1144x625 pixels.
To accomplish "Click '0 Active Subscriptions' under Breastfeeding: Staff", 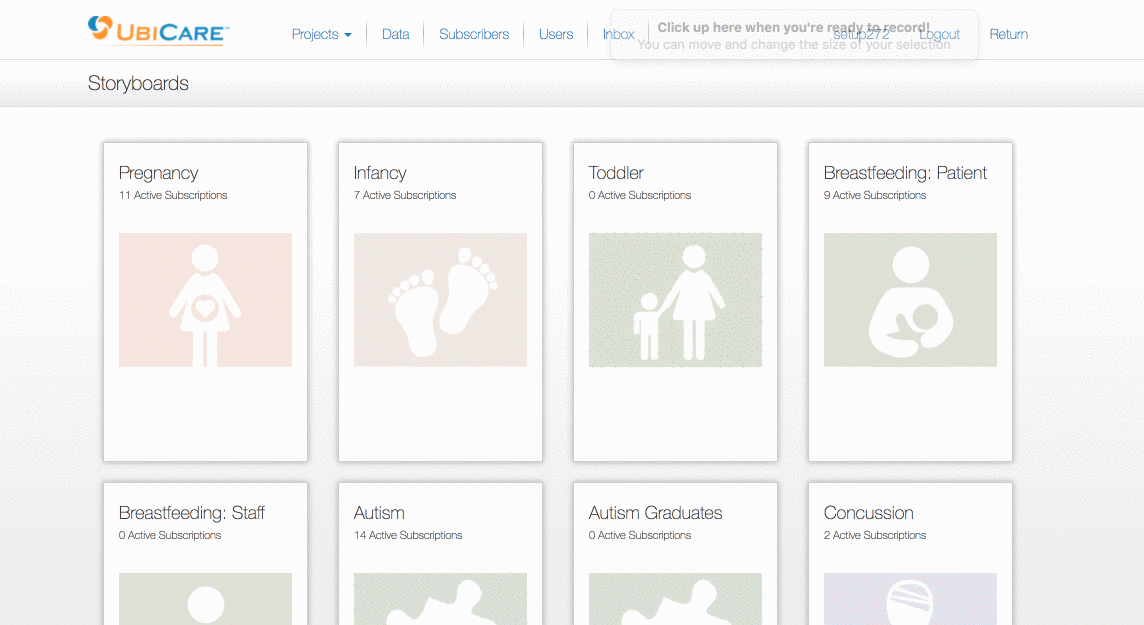I will coord(170,535).
